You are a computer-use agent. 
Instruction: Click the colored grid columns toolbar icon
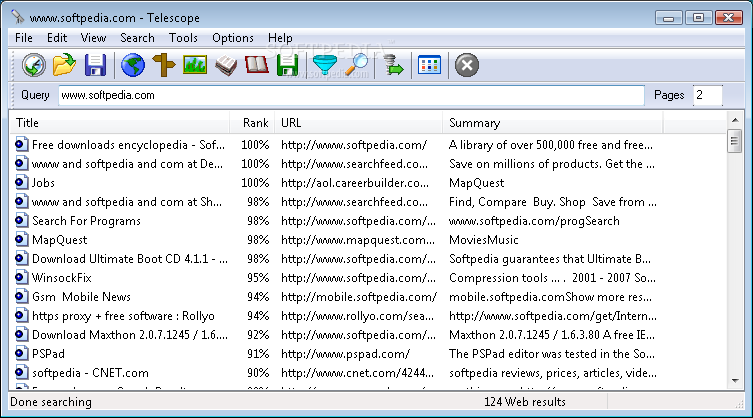point(429,65)
